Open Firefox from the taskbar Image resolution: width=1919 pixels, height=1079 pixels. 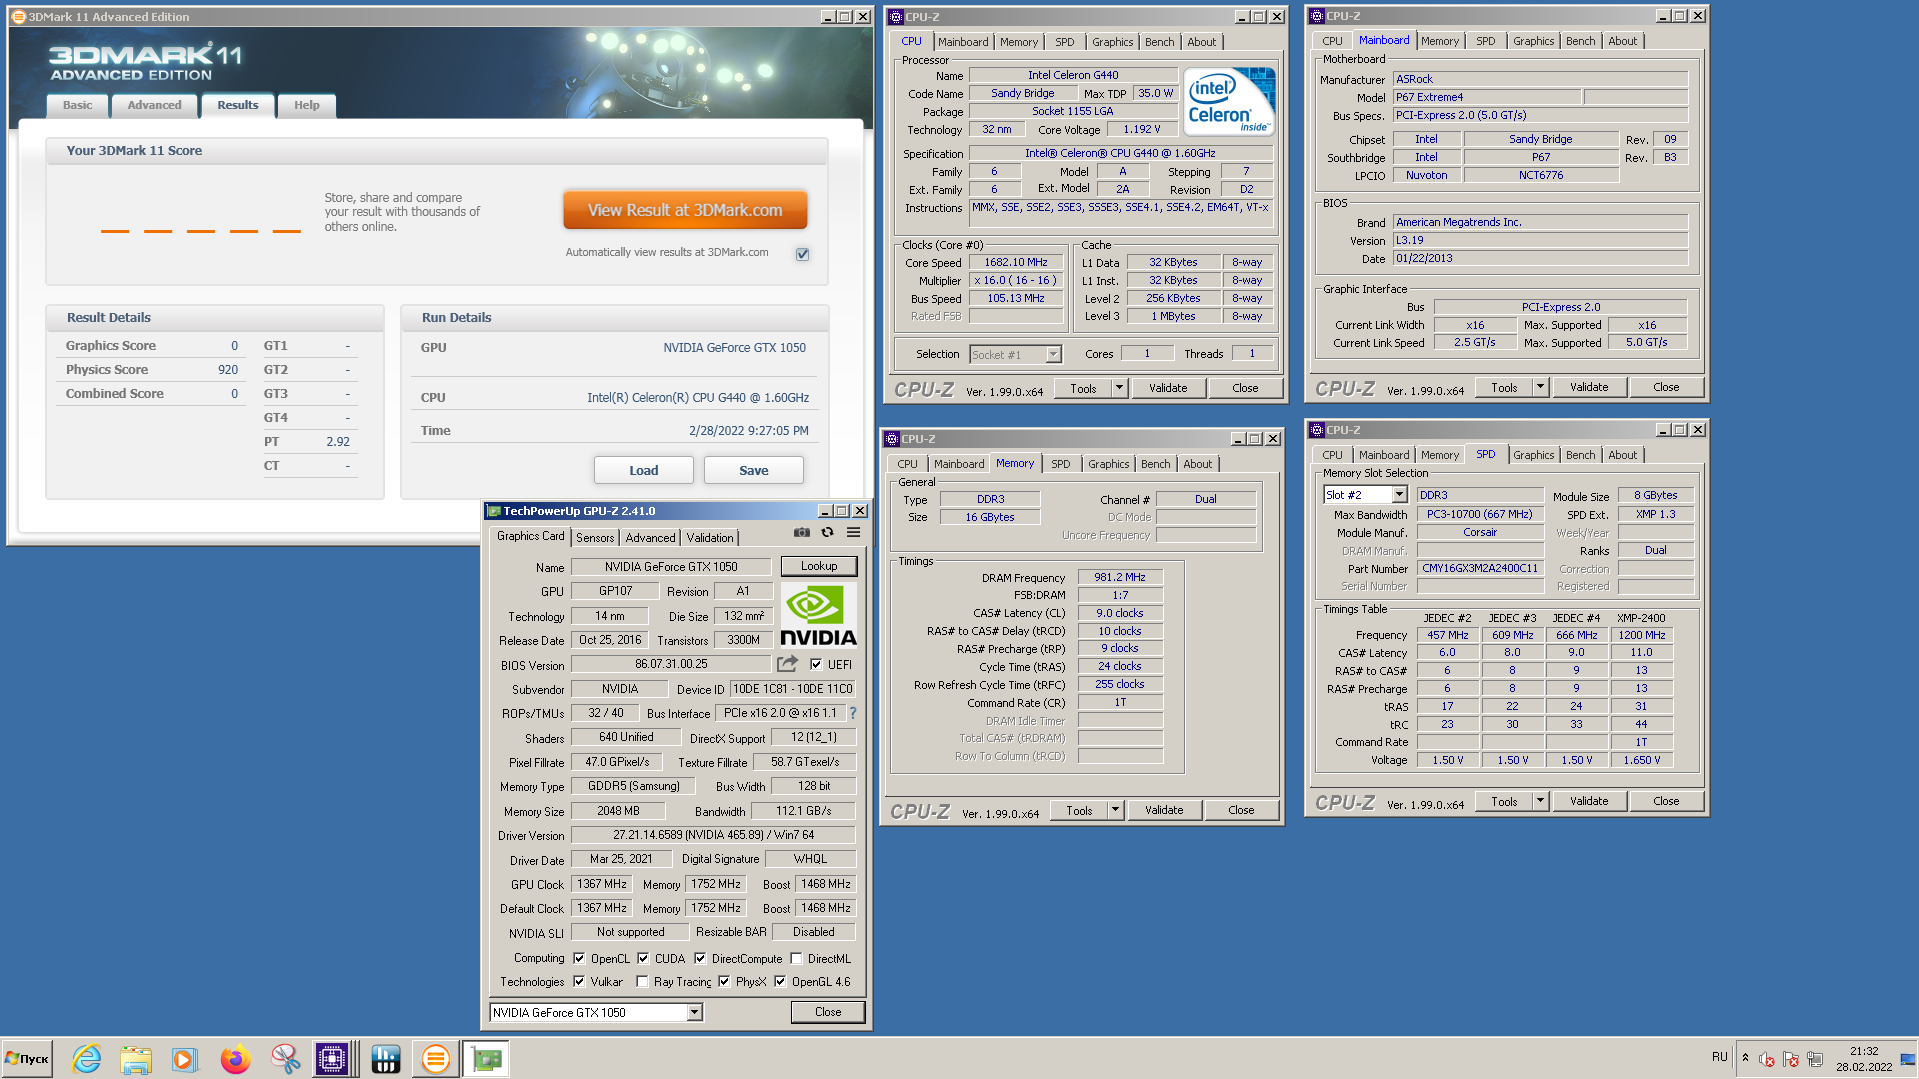[x=235, y=1059]
